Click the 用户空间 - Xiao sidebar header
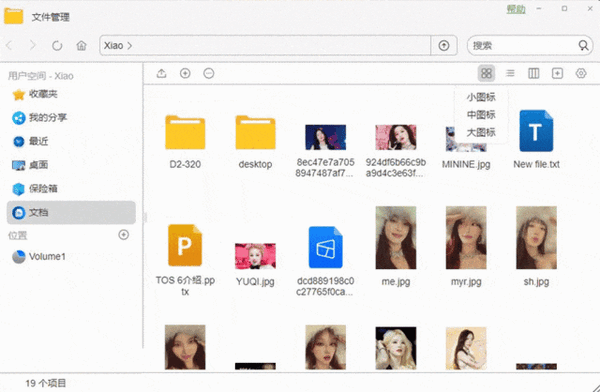600x392 pixels. [41, 76]
